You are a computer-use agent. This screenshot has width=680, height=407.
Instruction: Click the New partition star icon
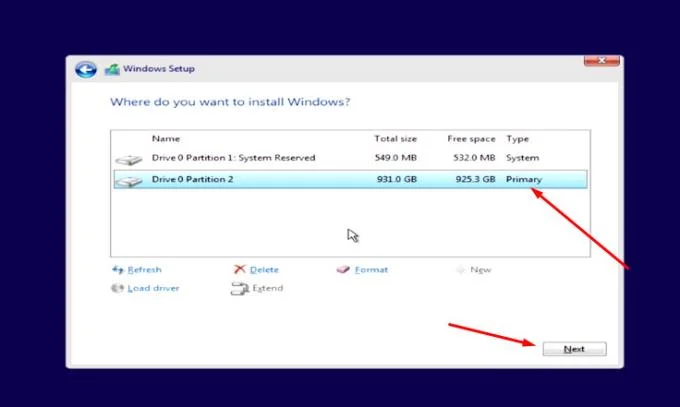click(x=461, y=270)
